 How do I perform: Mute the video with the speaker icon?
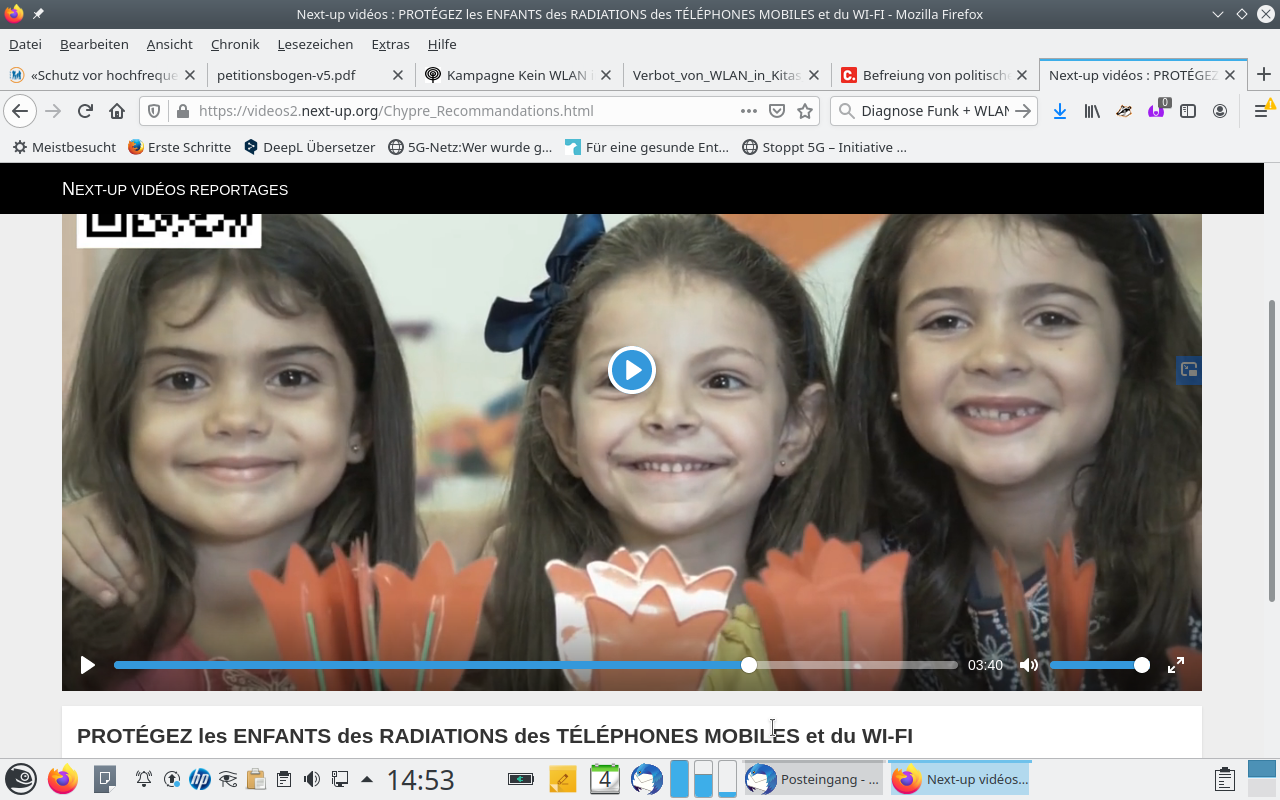1028,665
